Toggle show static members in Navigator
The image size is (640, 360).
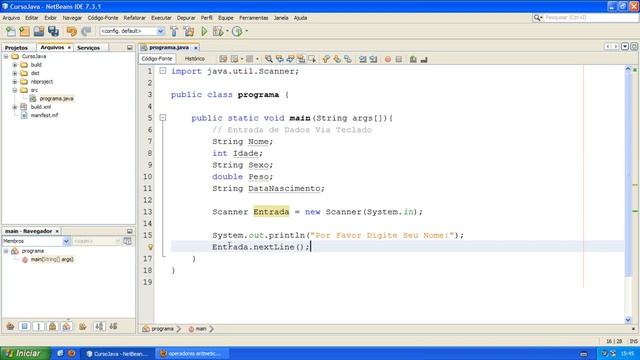(38, 326)
